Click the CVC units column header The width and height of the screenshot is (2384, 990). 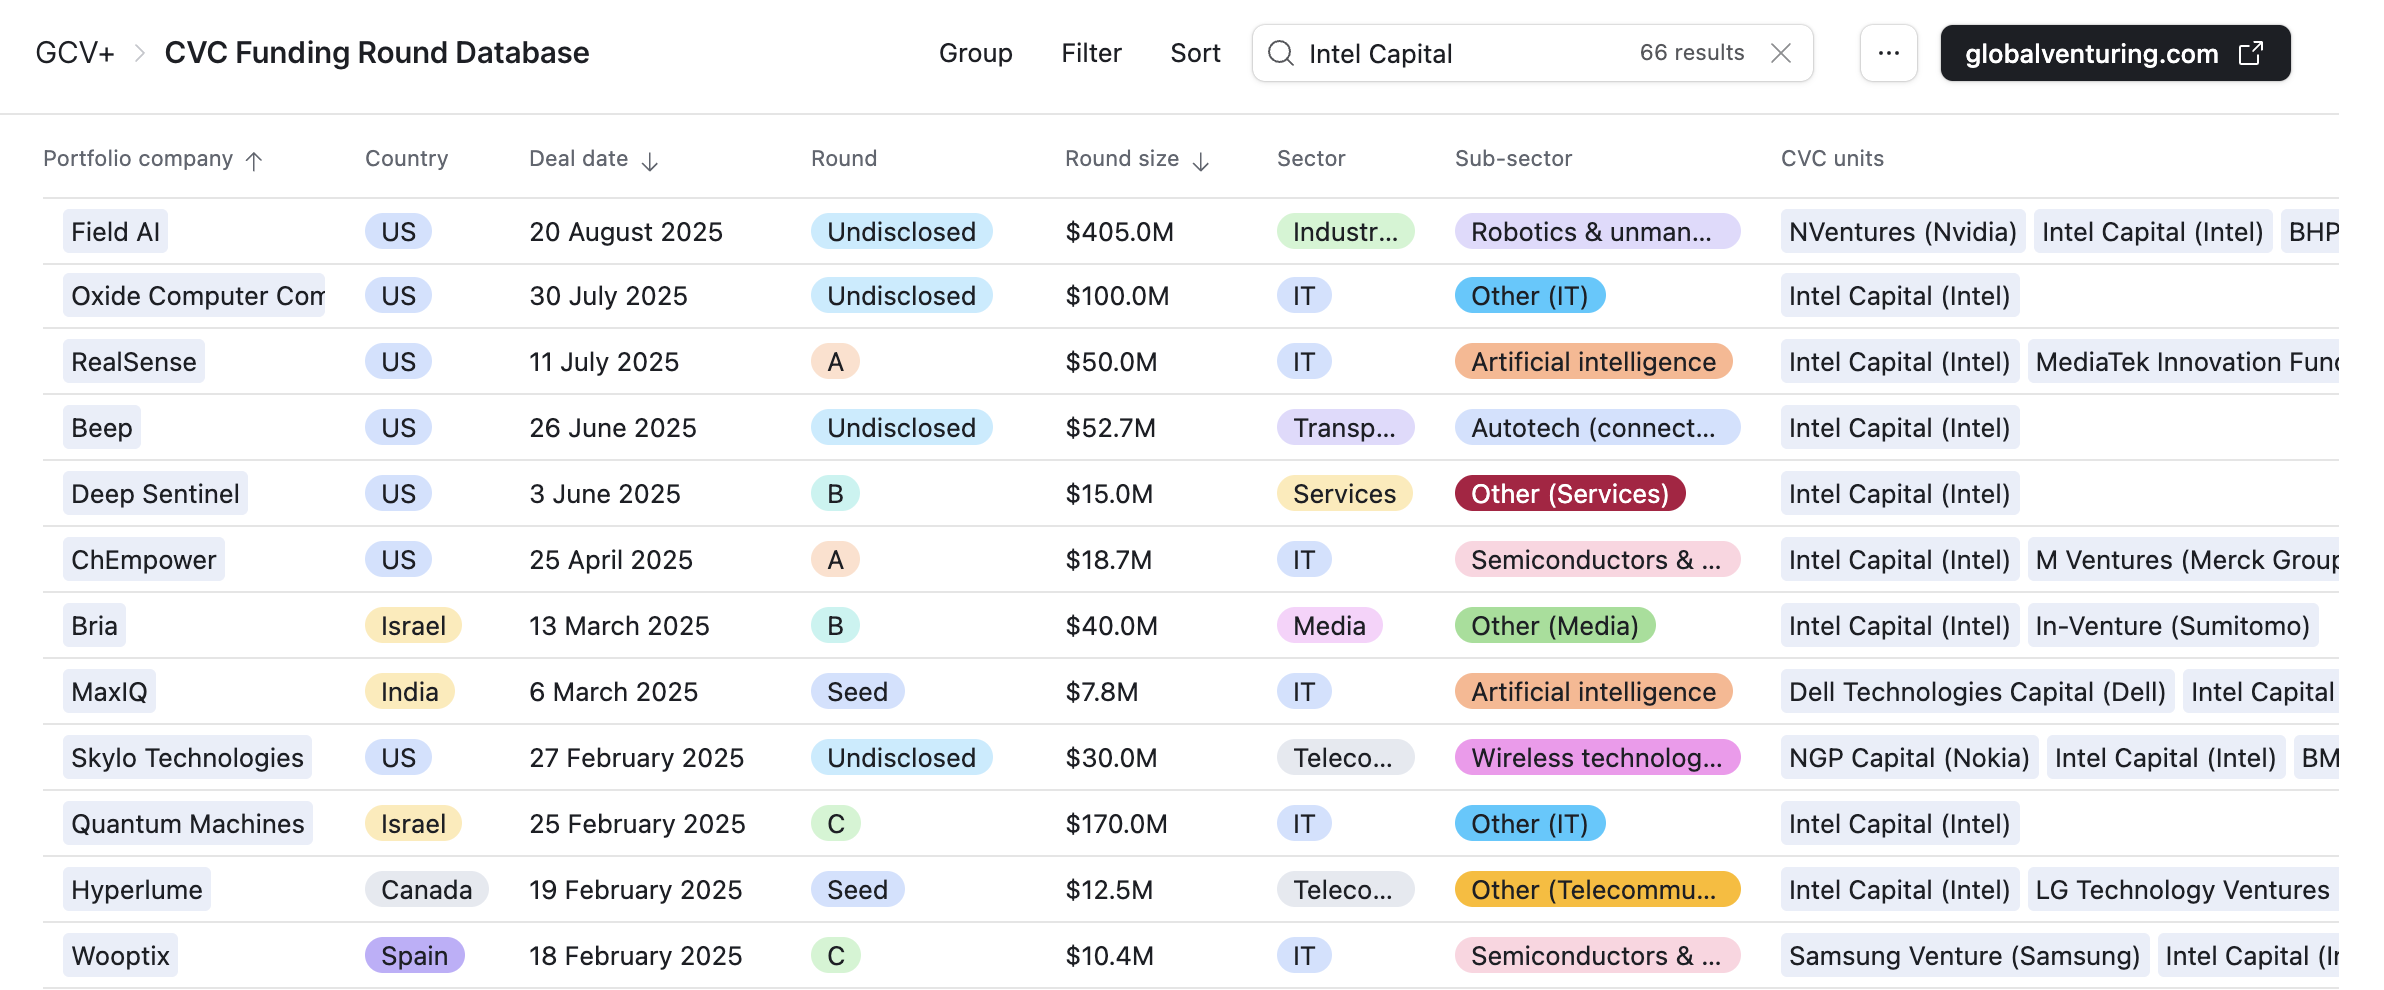(1832, 159)
